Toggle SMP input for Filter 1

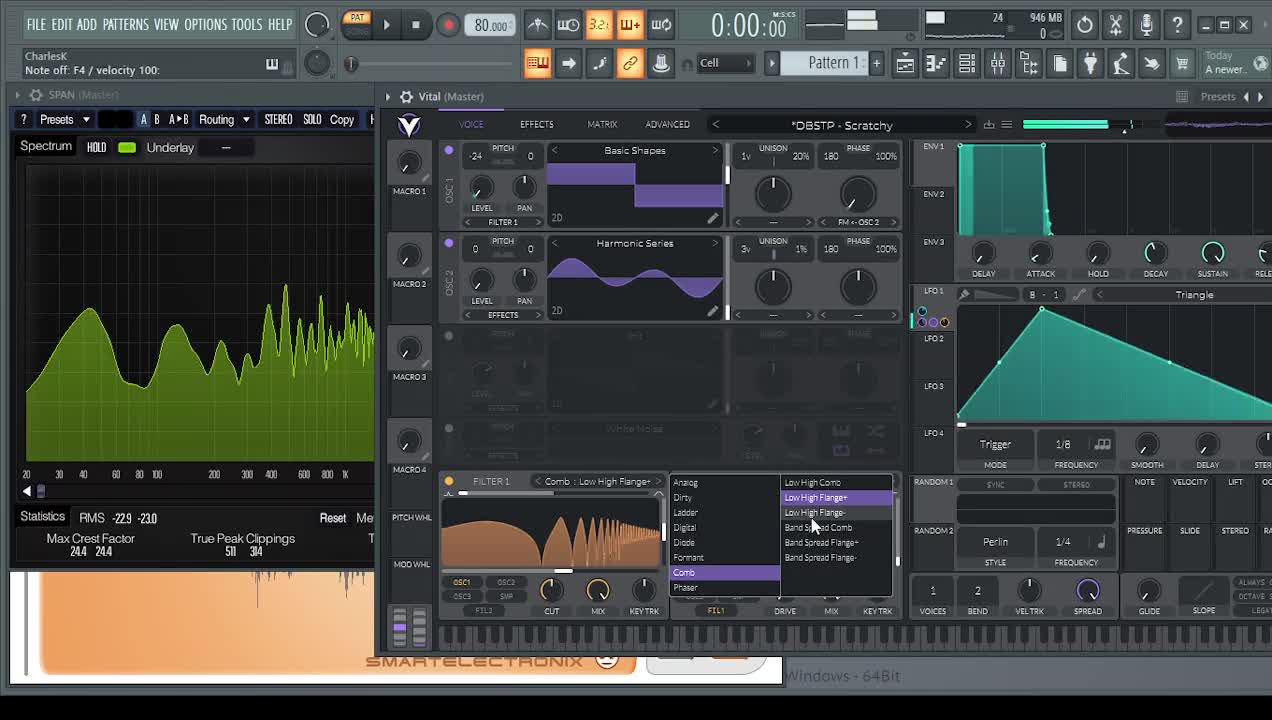point(506,596)
